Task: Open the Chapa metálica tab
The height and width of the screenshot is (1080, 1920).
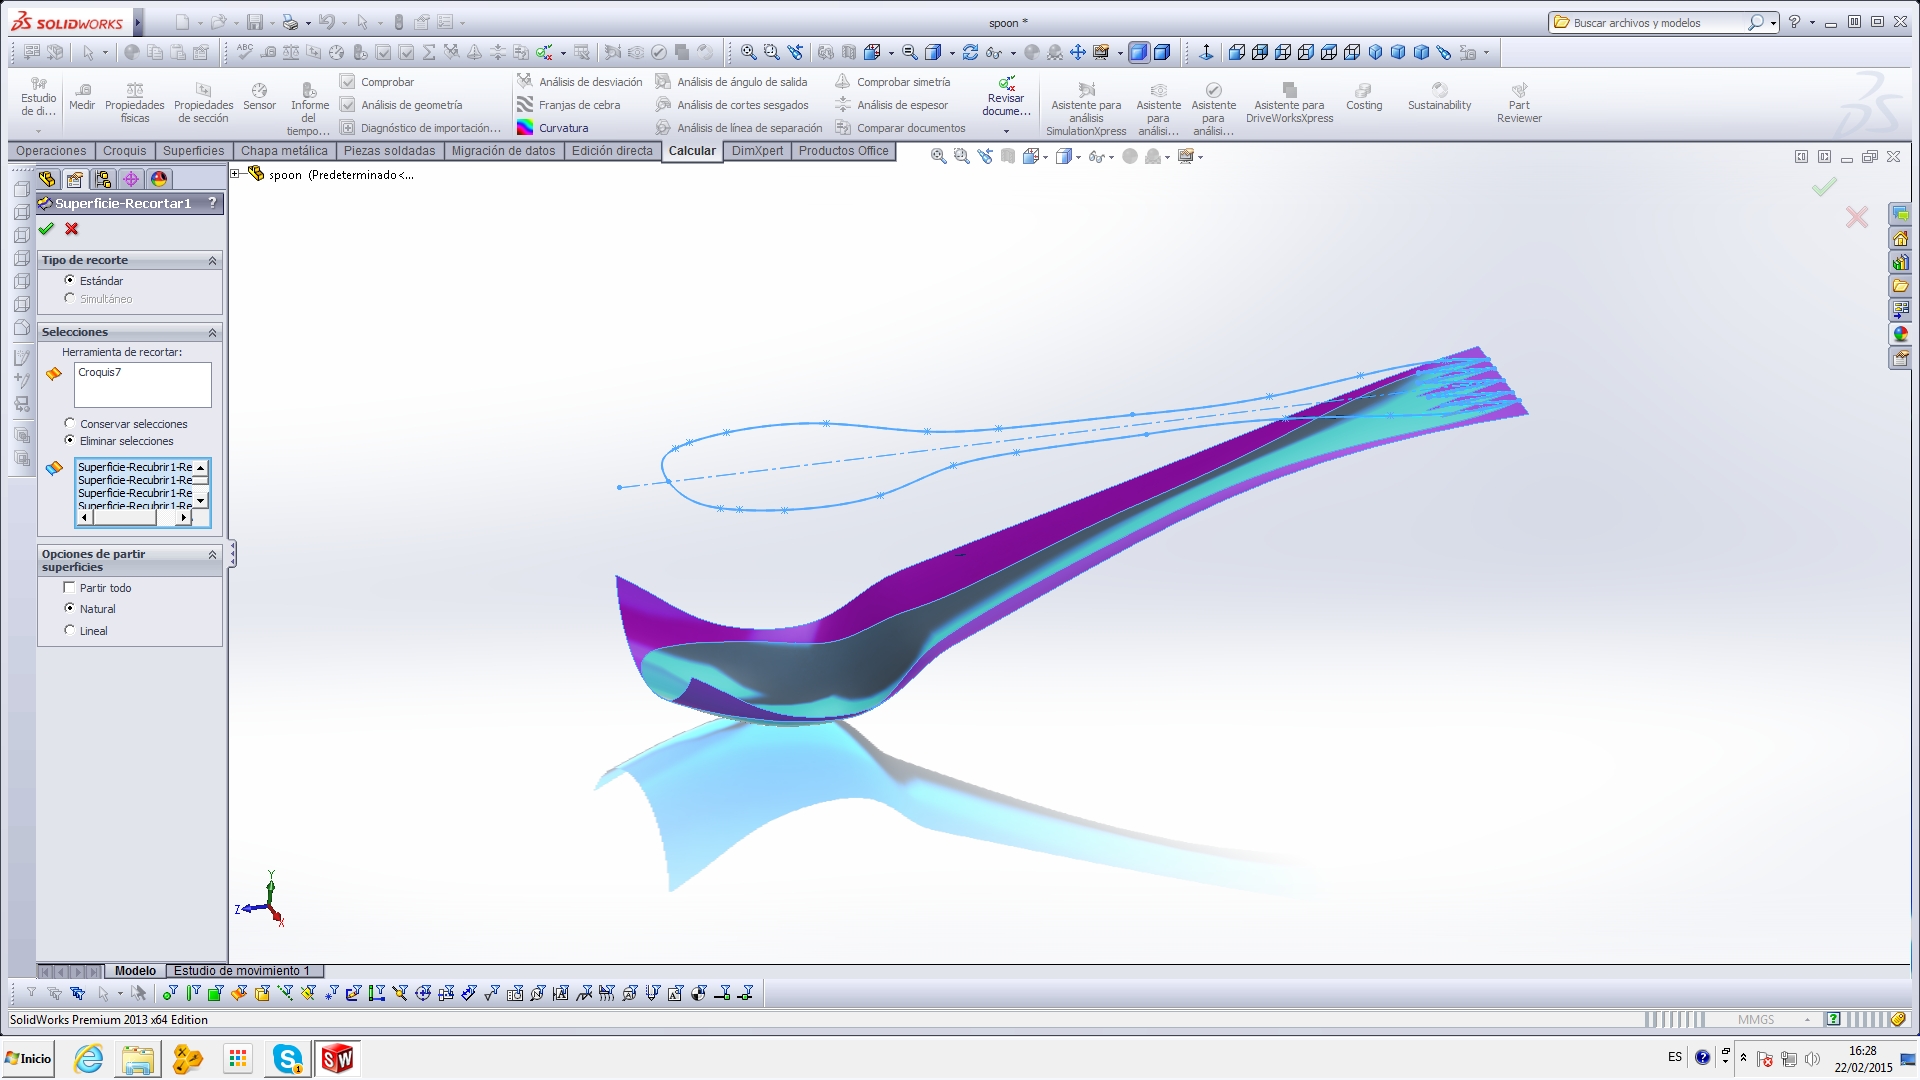Action: 284,151
